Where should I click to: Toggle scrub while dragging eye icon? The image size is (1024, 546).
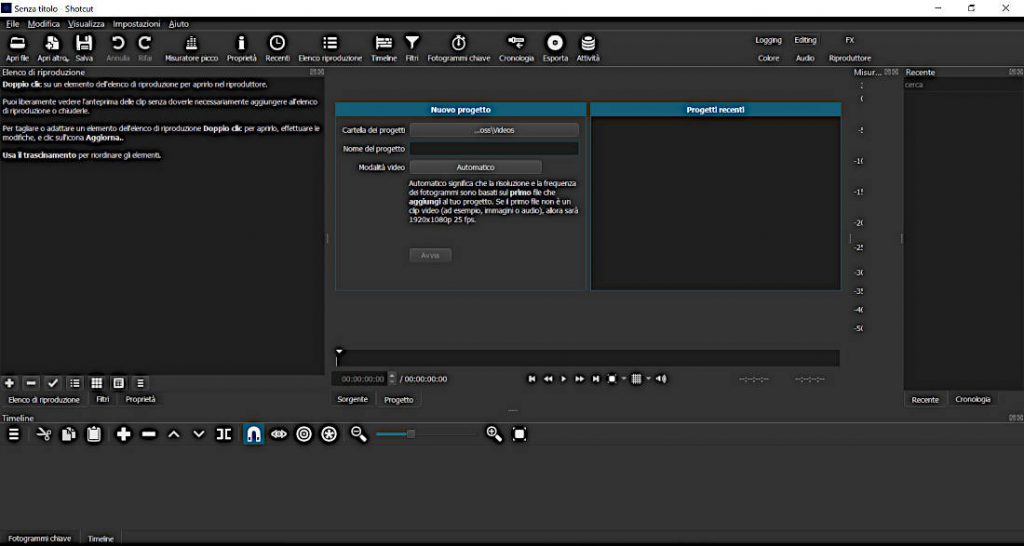[279, 434]
